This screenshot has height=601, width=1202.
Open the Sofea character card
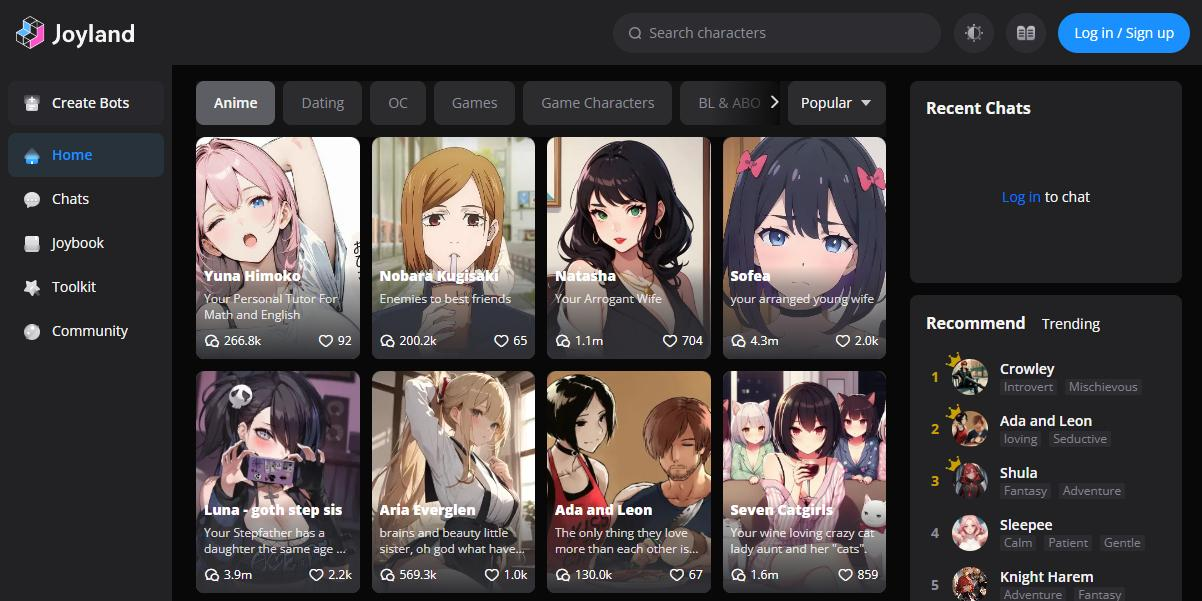pyautogui.click(x=805, y=248)
